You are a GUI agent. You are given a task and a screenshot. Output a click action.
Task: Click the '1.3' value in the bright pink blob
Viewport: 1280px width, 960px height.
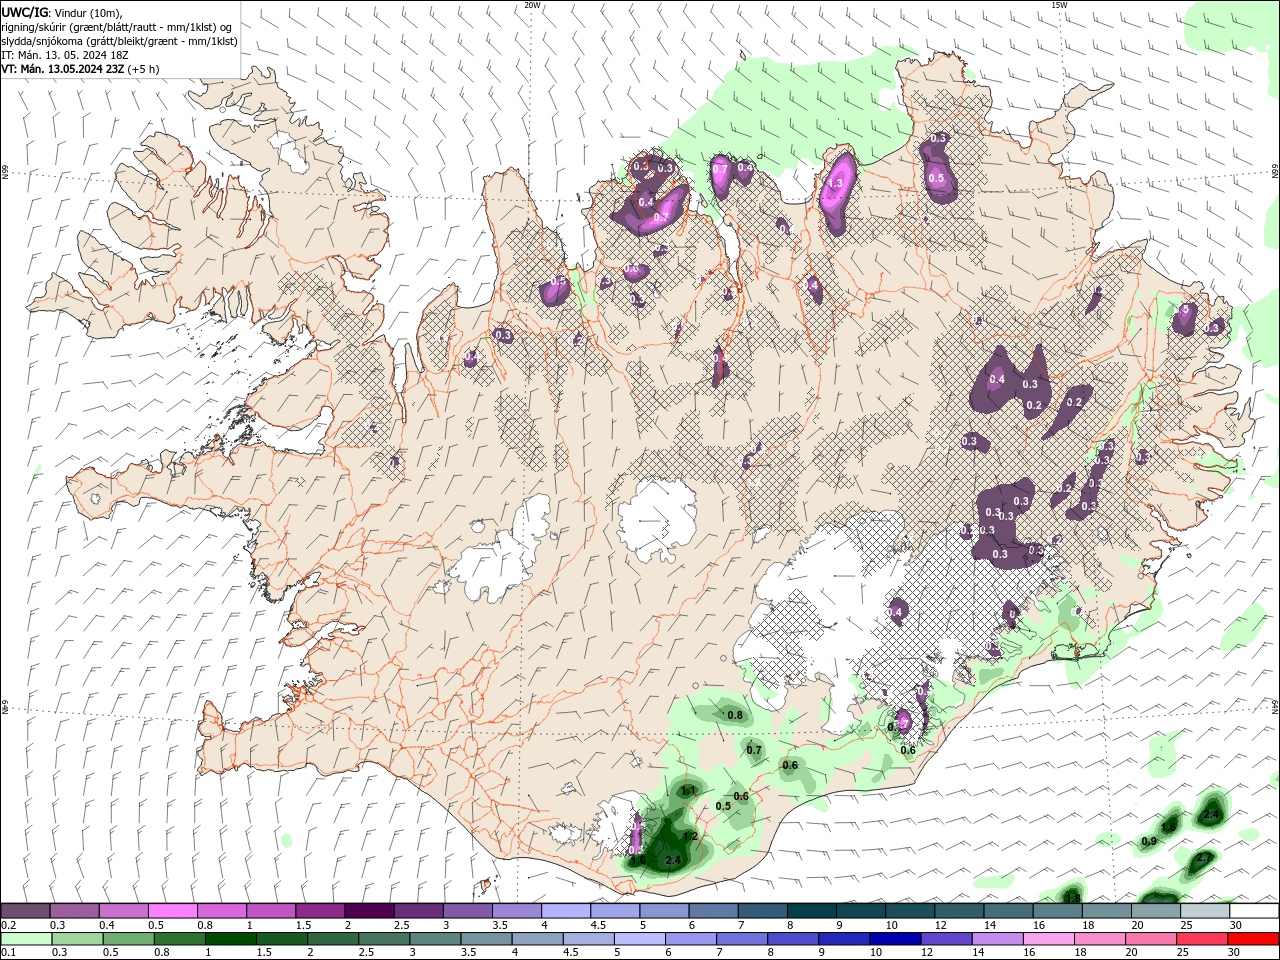click(836, 184)
